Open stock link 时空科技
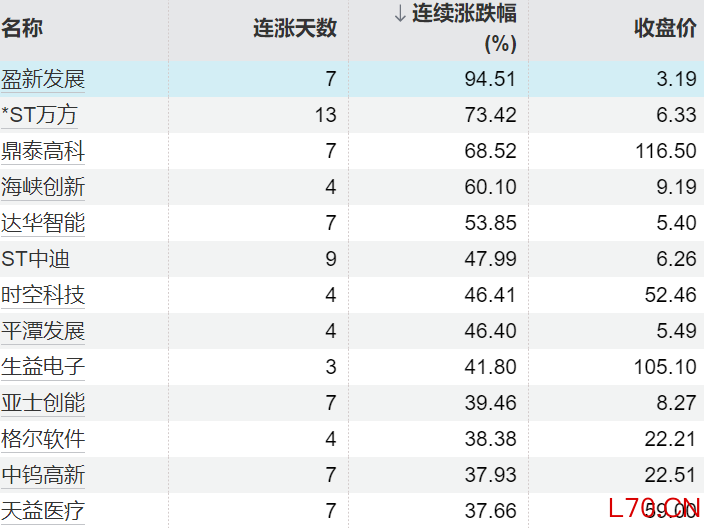The image size is (704, 528). coord(43,295)
